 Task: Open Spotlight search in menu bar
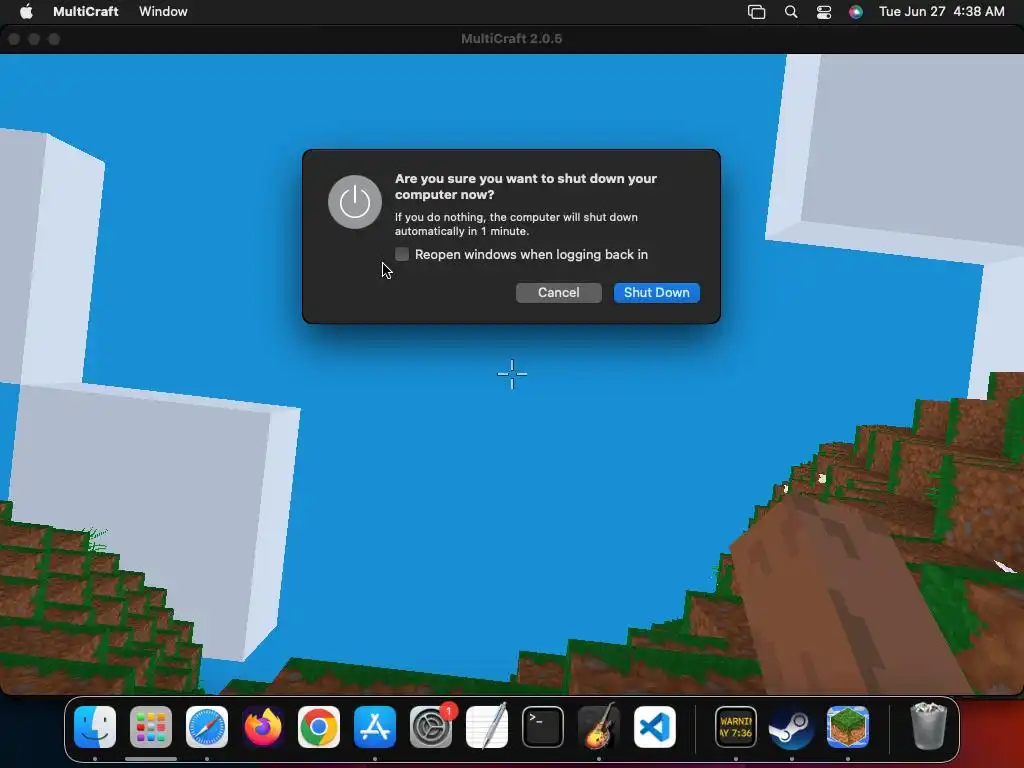point(791,12)
